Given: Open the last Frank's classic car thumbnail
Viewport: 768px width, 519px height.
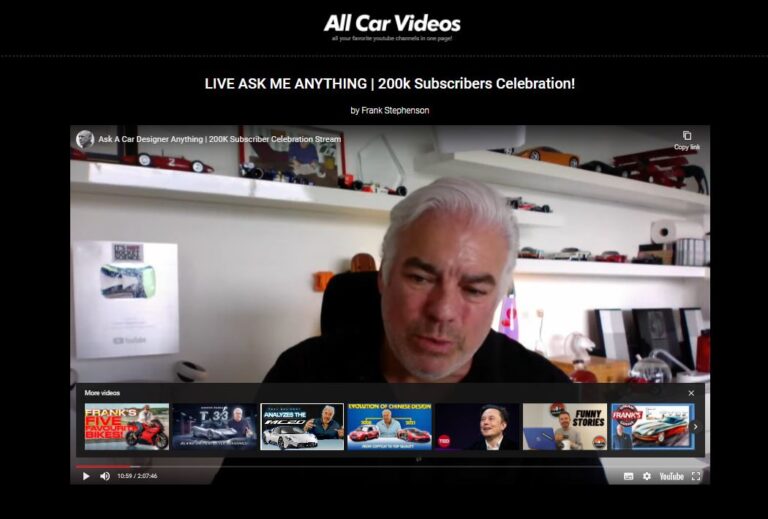Looking at the screenshot, I should [x=651, y=427].
